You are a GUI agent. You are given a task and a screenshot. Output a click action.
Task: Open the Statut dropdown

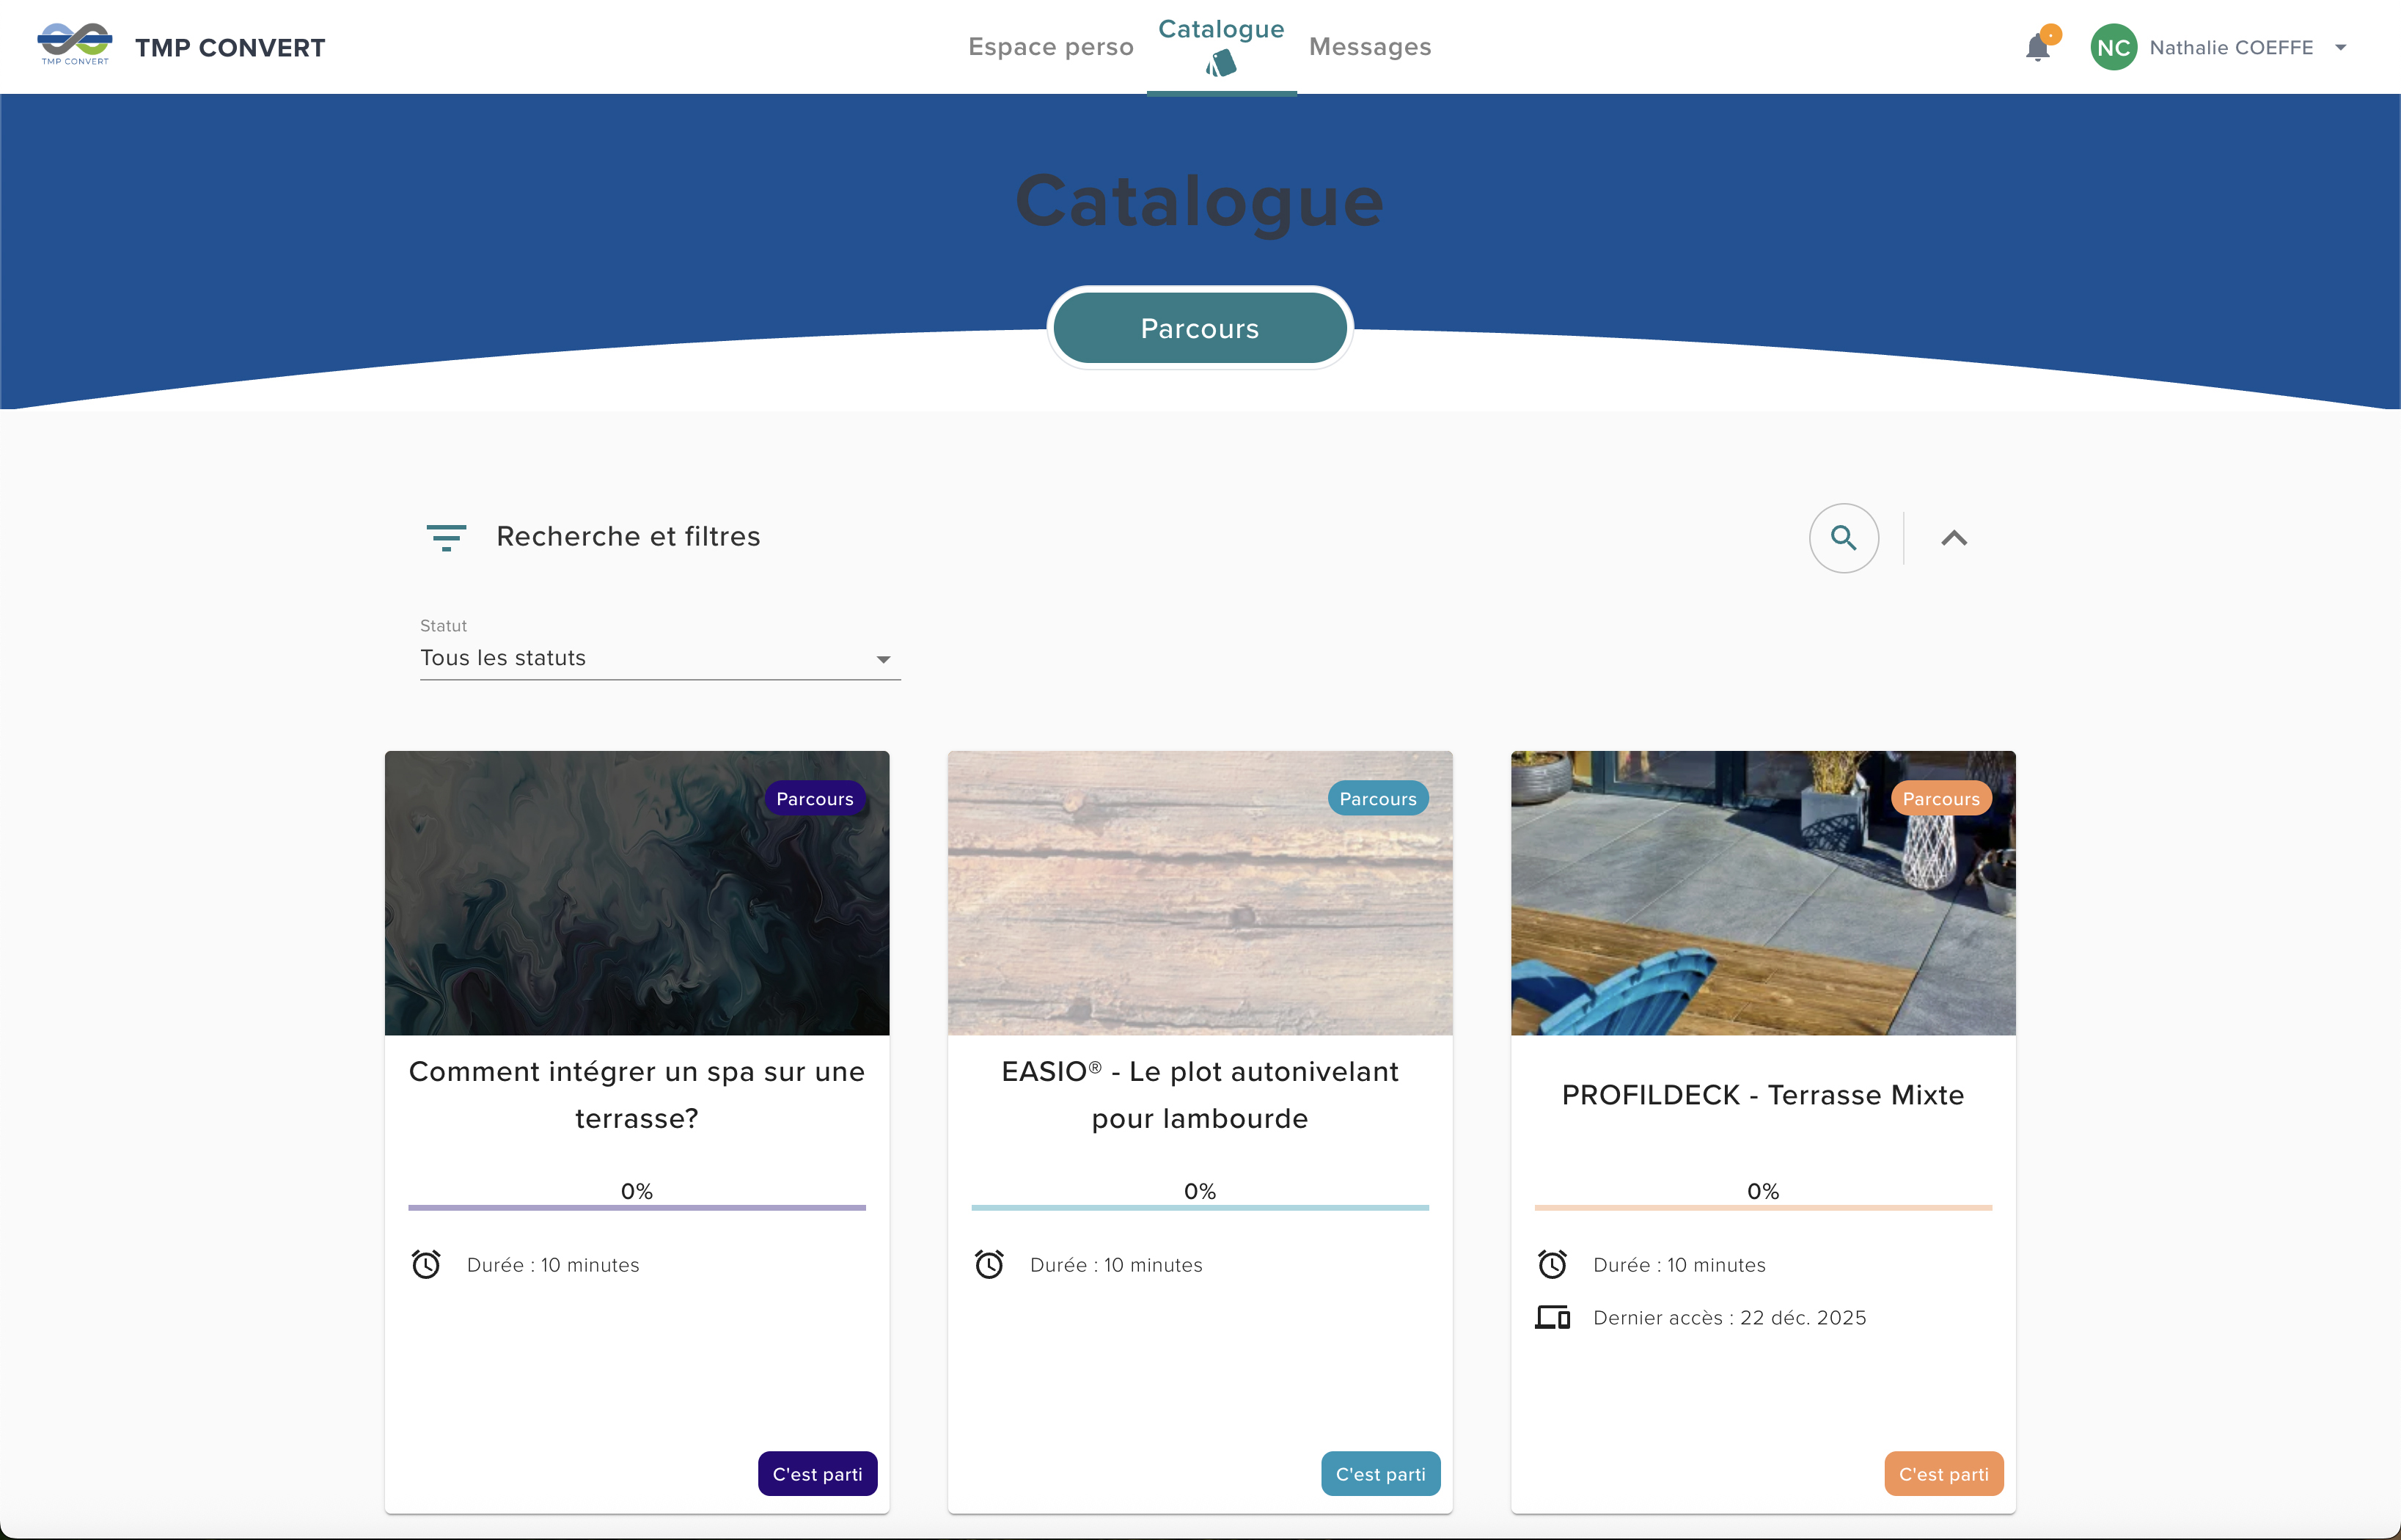[x=660, y=658]
